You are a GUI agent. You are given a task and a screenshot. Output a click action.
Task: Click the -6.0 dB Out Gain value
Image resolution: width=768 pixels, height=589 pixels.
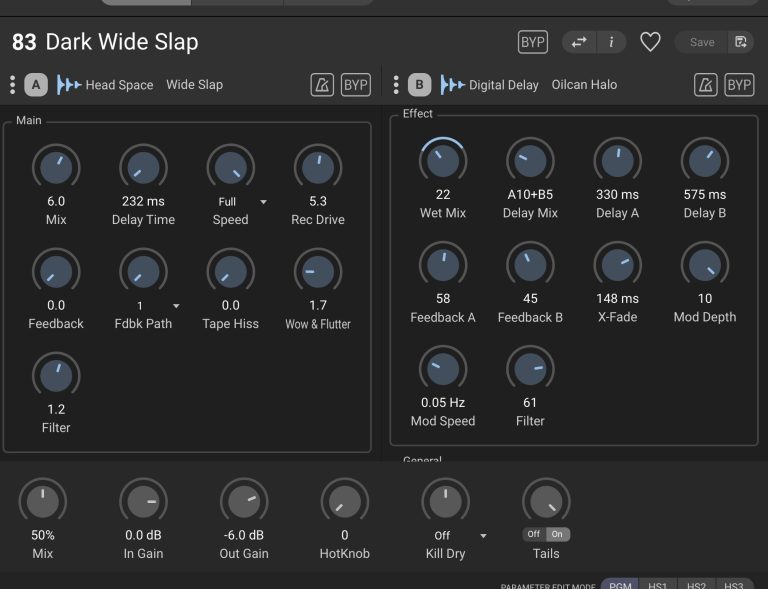243,535
